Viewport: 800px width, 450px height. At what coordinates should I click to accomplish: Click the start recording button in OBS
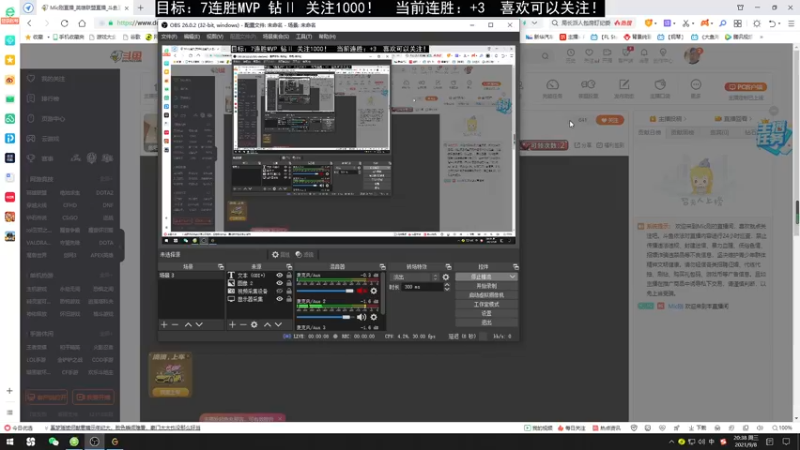click(x=486, y=286)
